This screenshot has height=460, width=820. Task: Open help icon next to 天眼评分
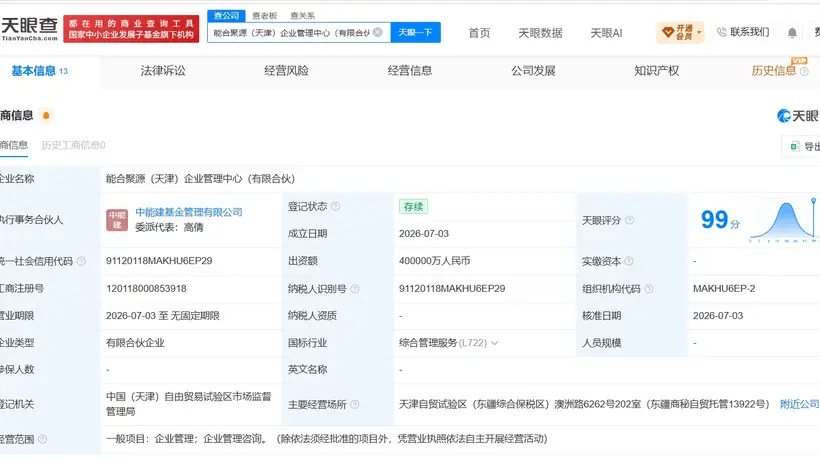630,221
